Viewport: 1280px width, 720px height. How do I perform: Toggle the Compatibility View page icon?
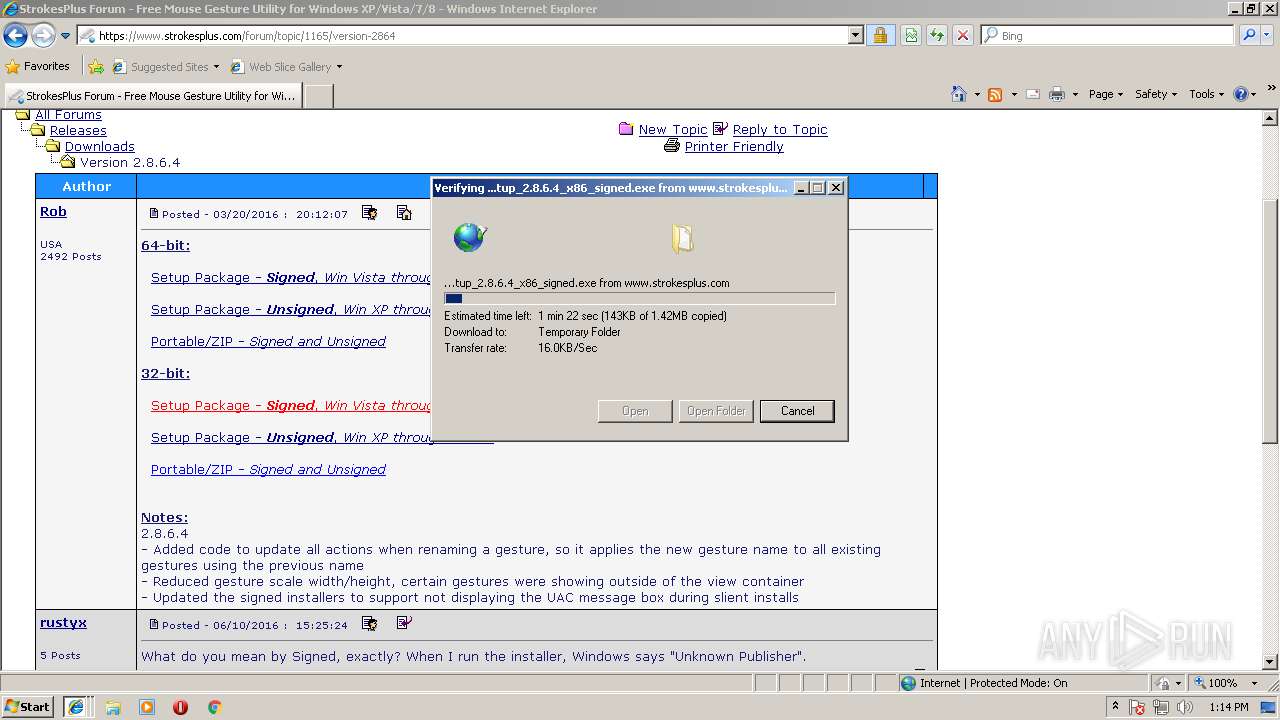911,36
